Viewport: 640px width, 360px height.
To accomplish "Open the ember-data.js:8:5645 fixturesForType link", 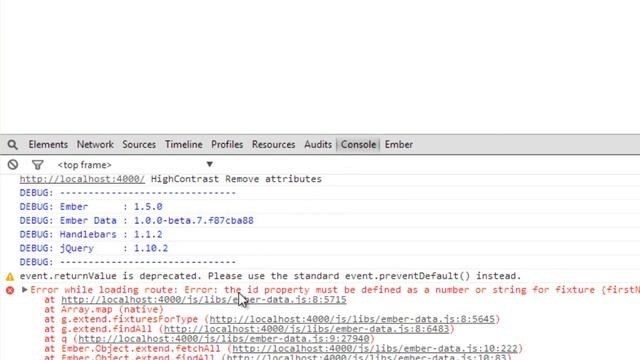I will [352, 319].
